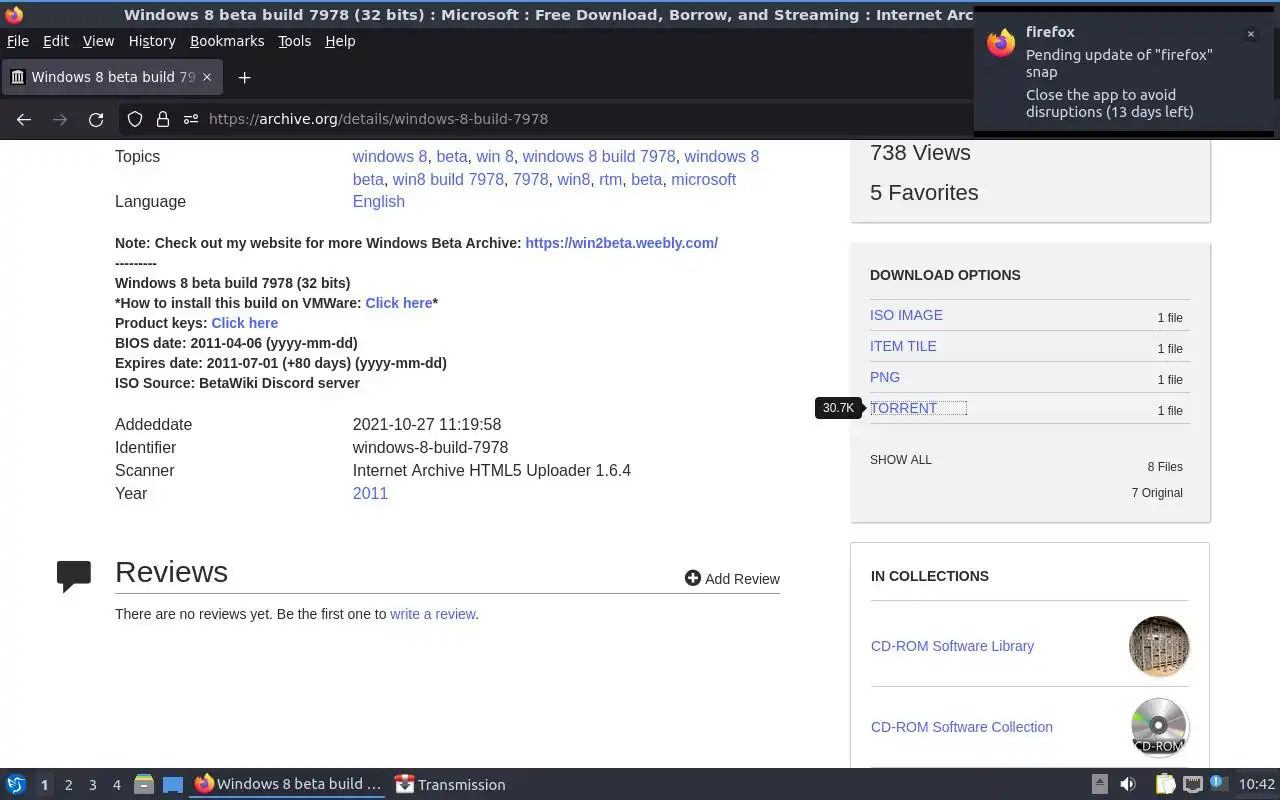Click the '738 Views' text
1280x800 pixels.
click(920, 153)
